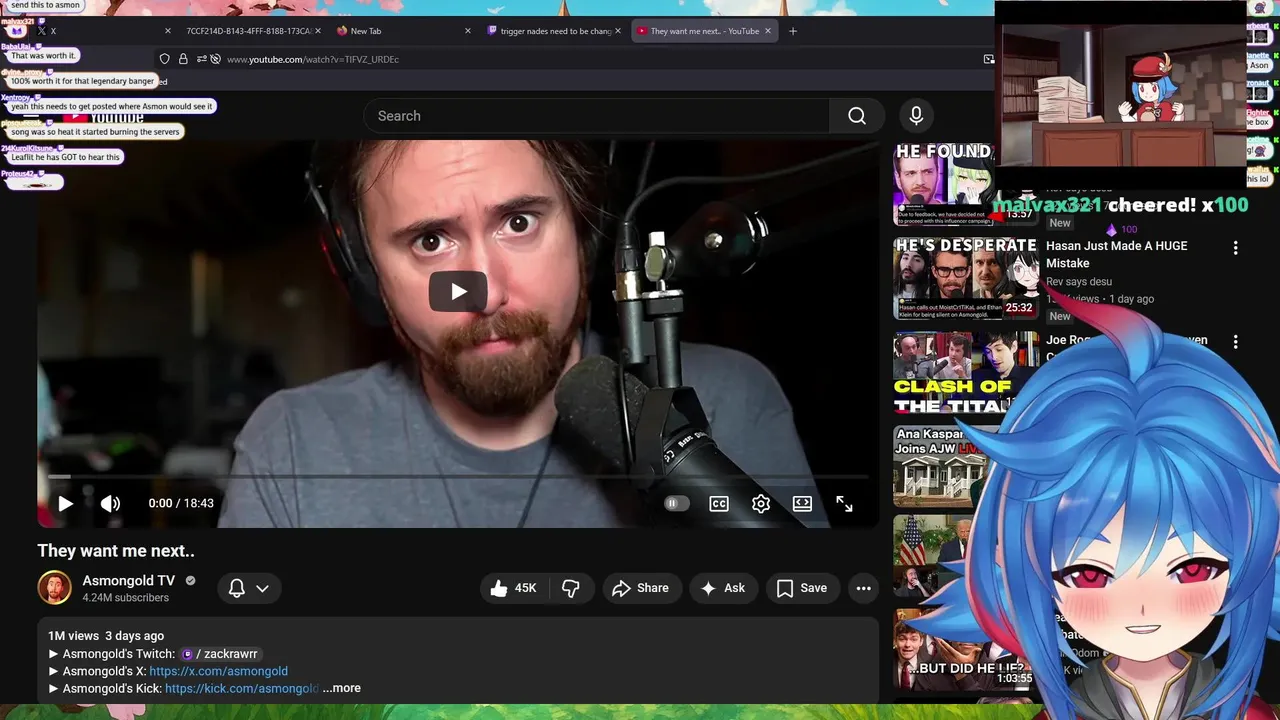1280x720 pixels.
Task: Click the 0:00 / 18:43 time display
Action: pyautogui.click(x=181, y=503)
